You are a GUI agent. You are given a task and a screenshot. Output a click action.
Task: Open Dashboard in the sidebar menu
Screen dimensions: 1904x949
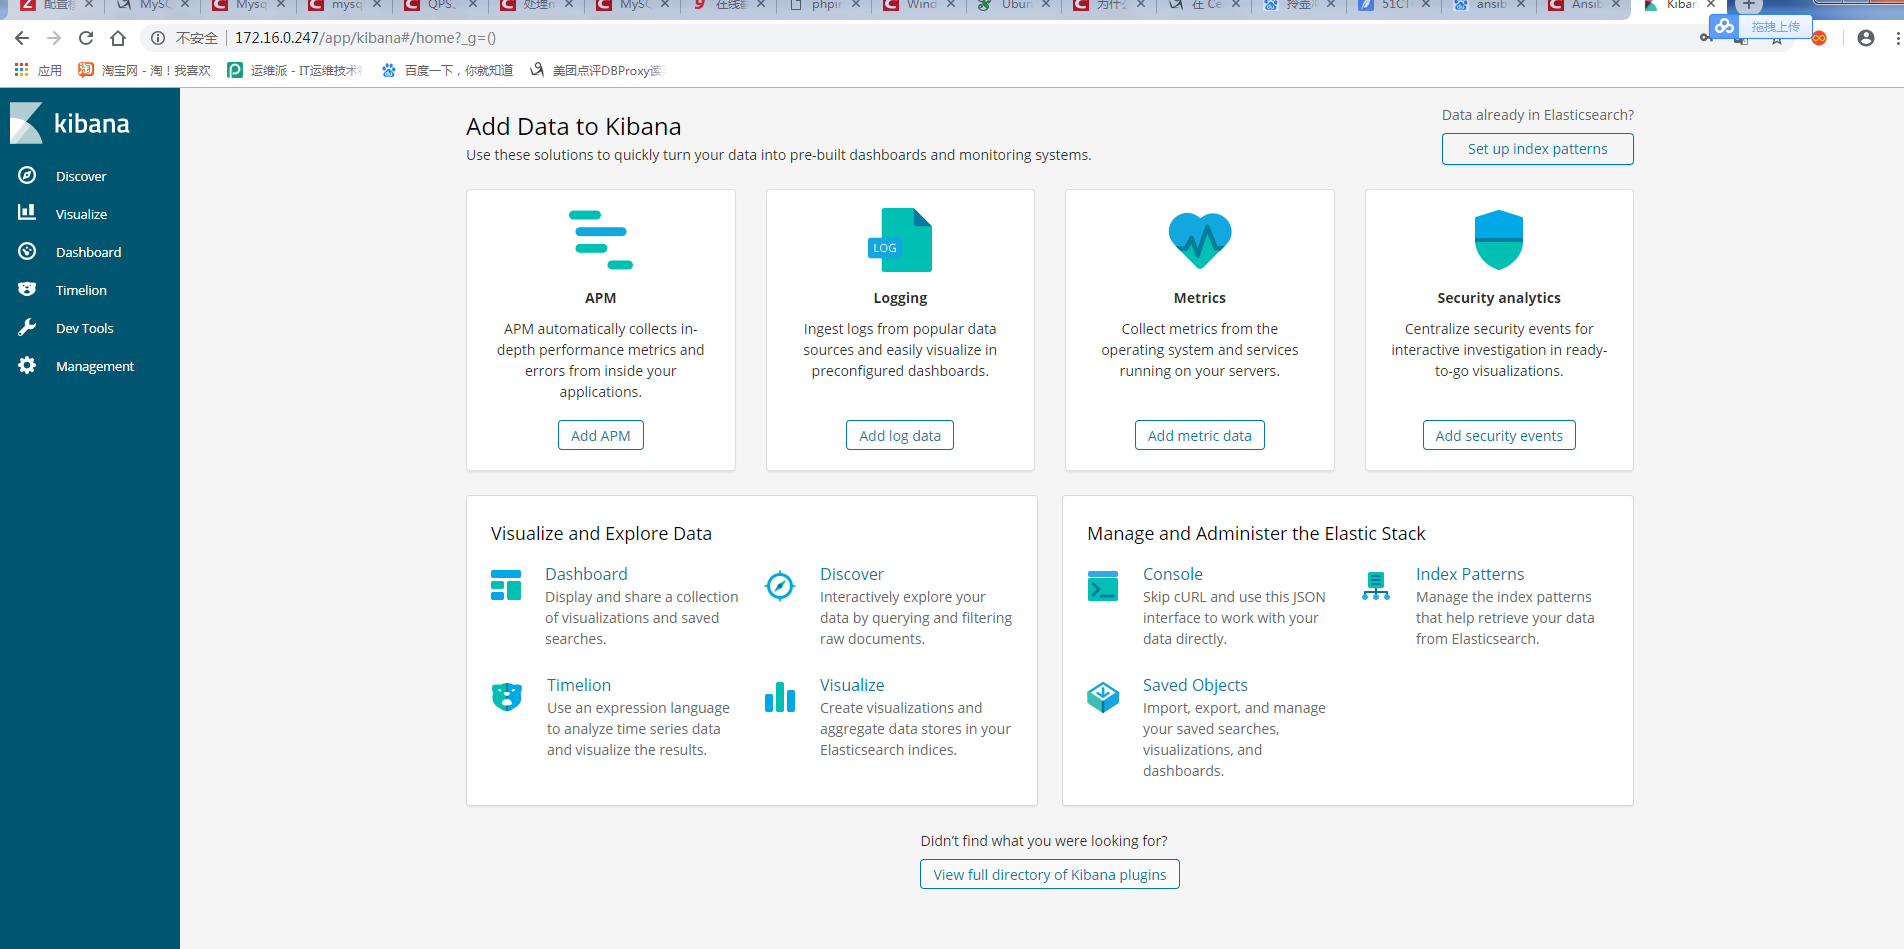(88, 252)
